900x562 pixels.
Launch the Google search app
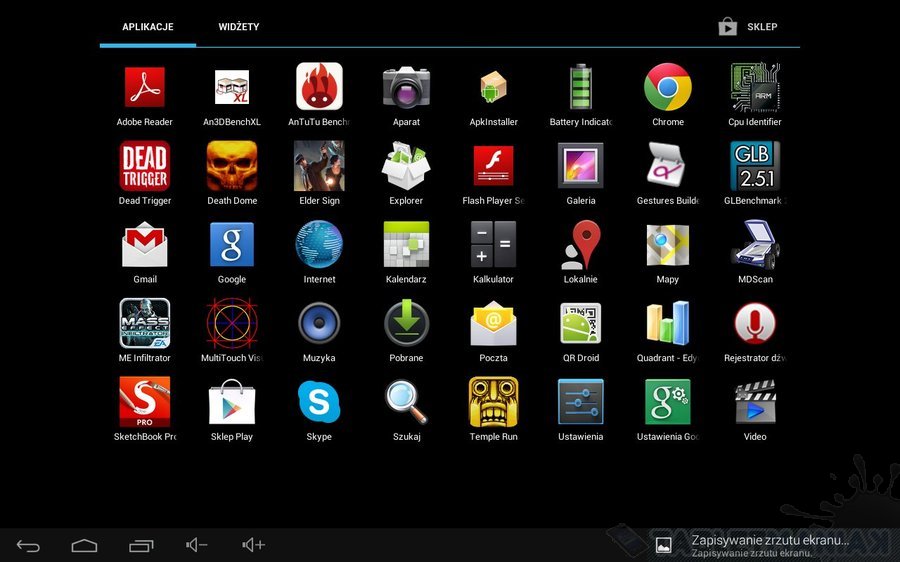pyautogui.click(x=232, y=245)
